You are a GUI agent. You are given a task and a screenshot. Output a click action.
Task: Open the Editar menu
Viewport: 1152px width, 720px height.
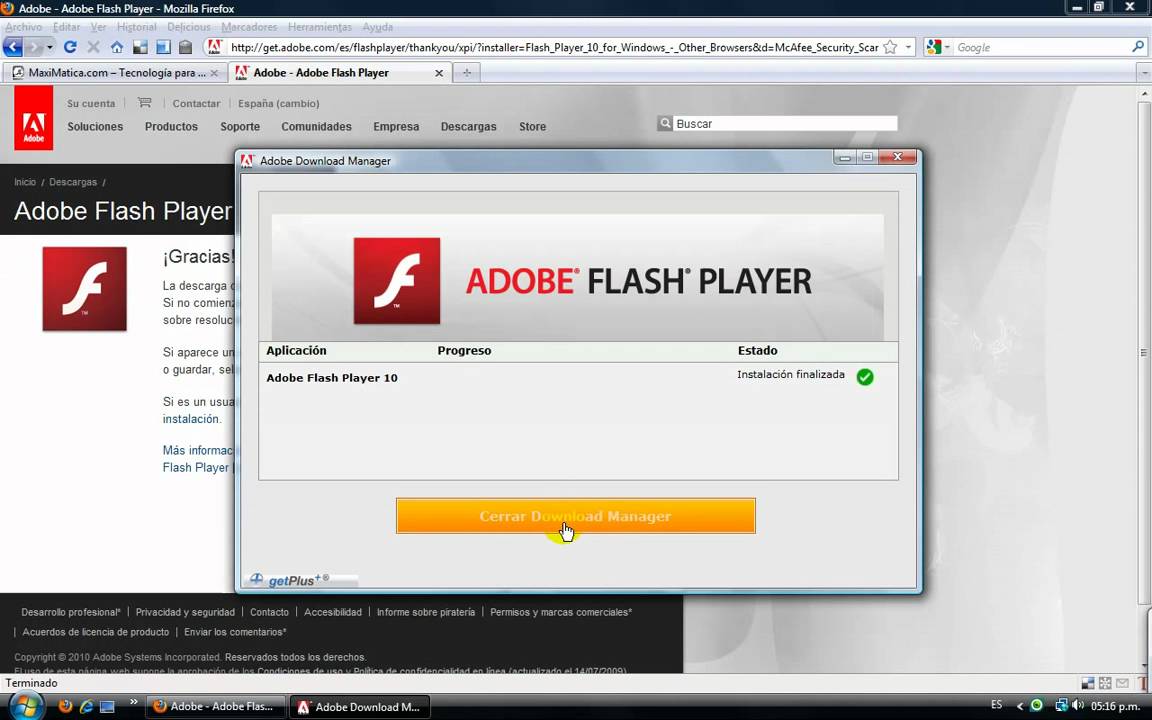[x=66, y=26]
